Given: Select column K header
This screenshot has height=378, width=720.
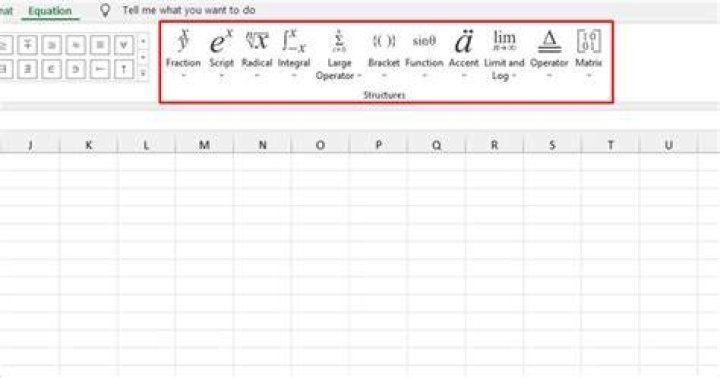Looking at the screenshot, I should point(89,145).
